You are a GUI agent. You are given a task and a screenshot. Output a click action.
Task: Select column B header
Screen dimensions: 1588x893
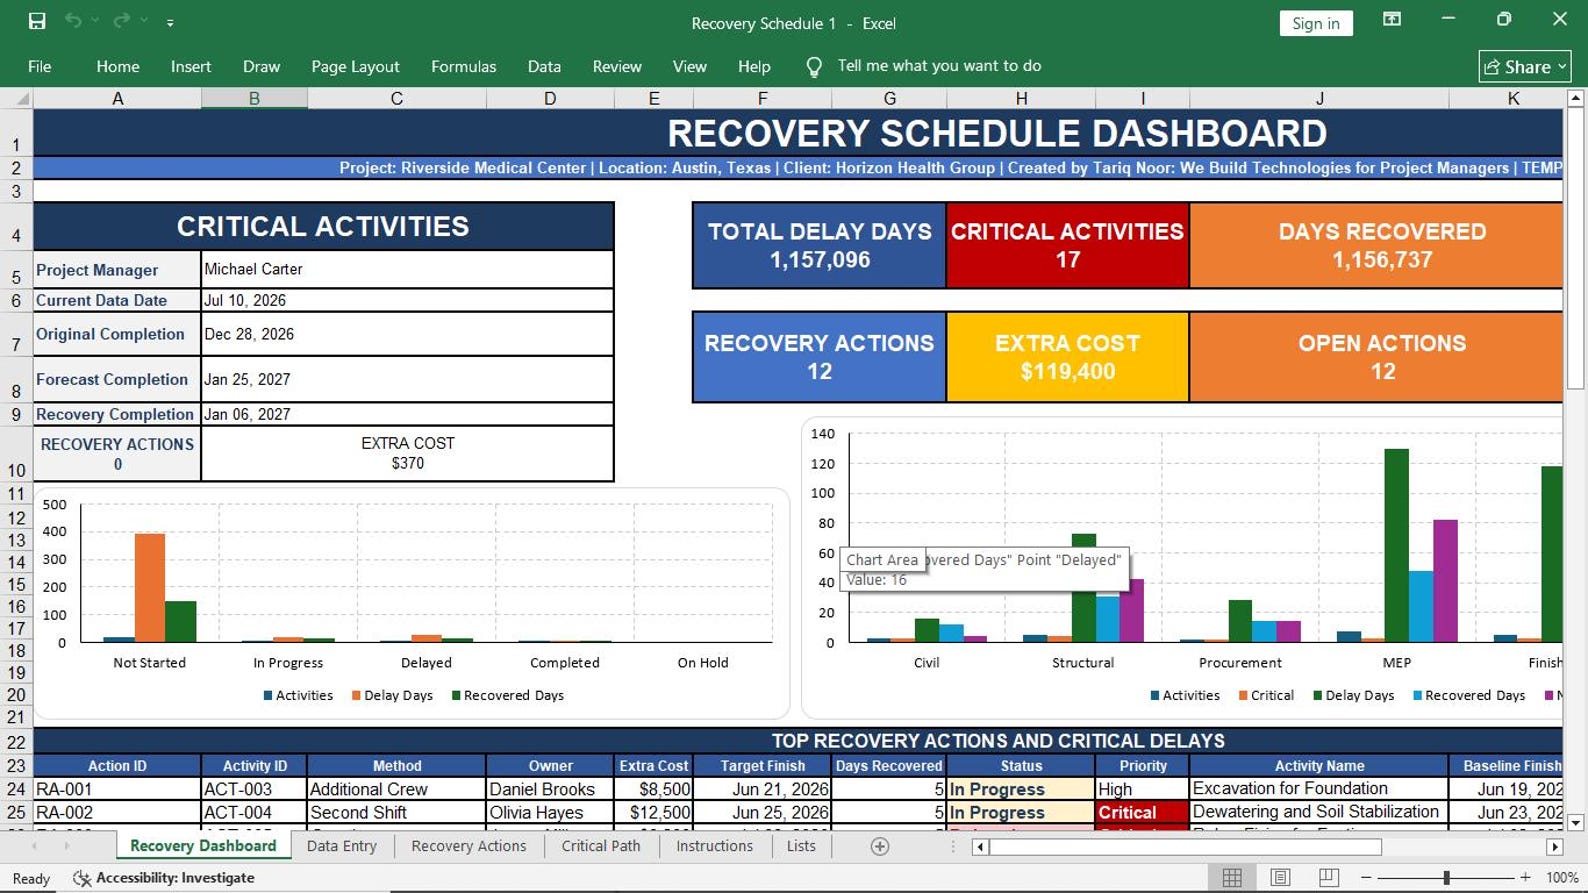[x=254, y=98]
